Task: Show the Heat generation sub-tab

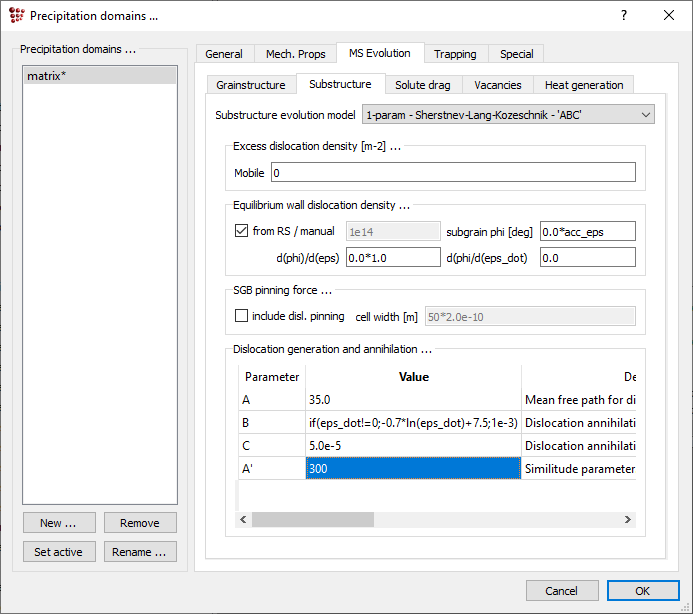Action: (583, 85)
